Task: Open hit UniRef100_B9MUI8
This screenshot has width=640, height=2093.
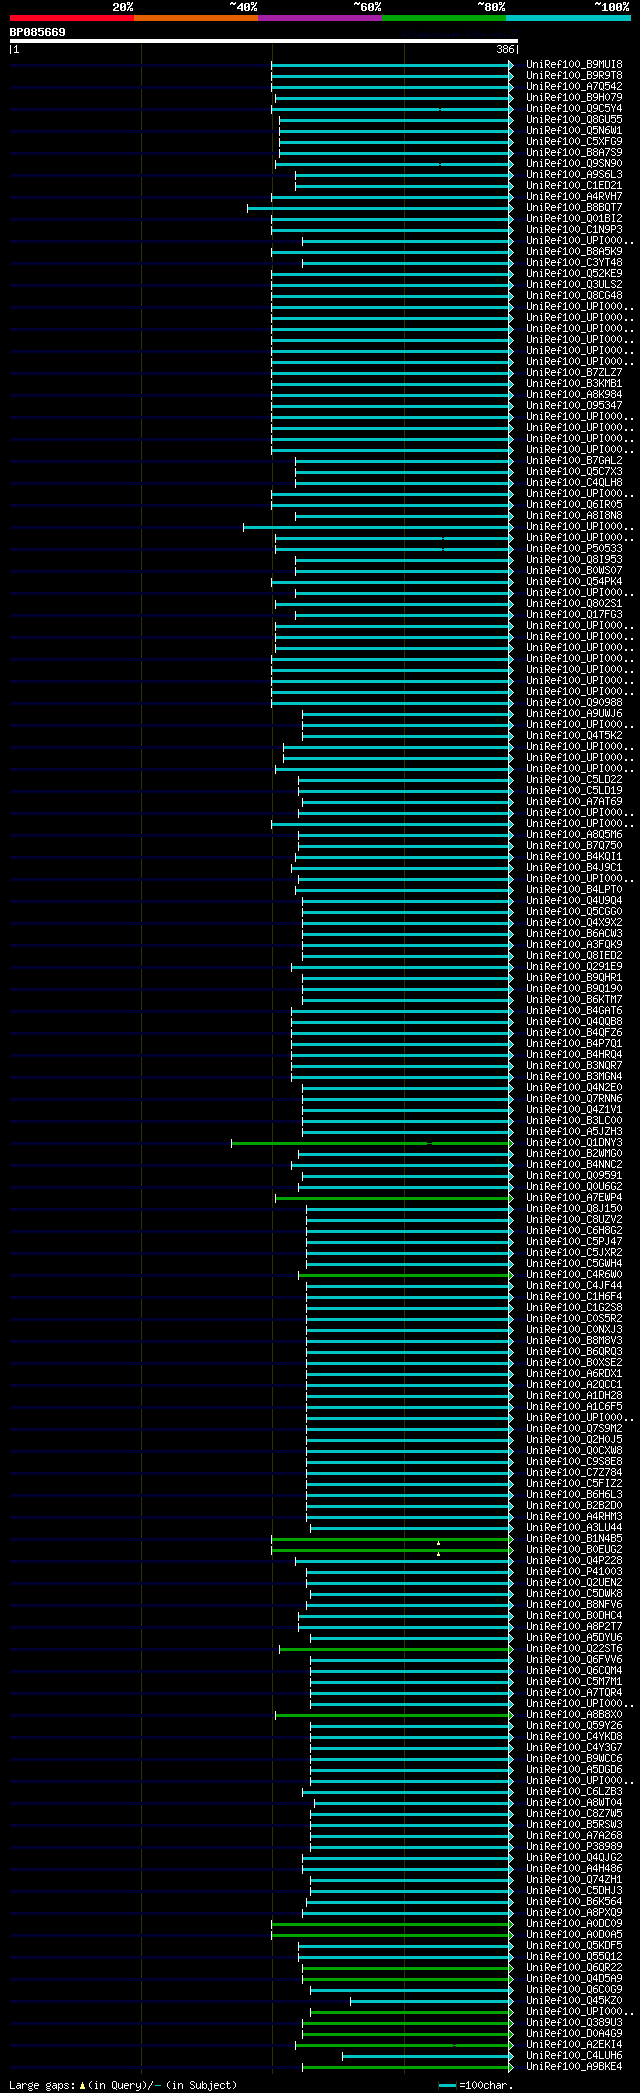Action: pyautogui.click(x=574, y=65)
